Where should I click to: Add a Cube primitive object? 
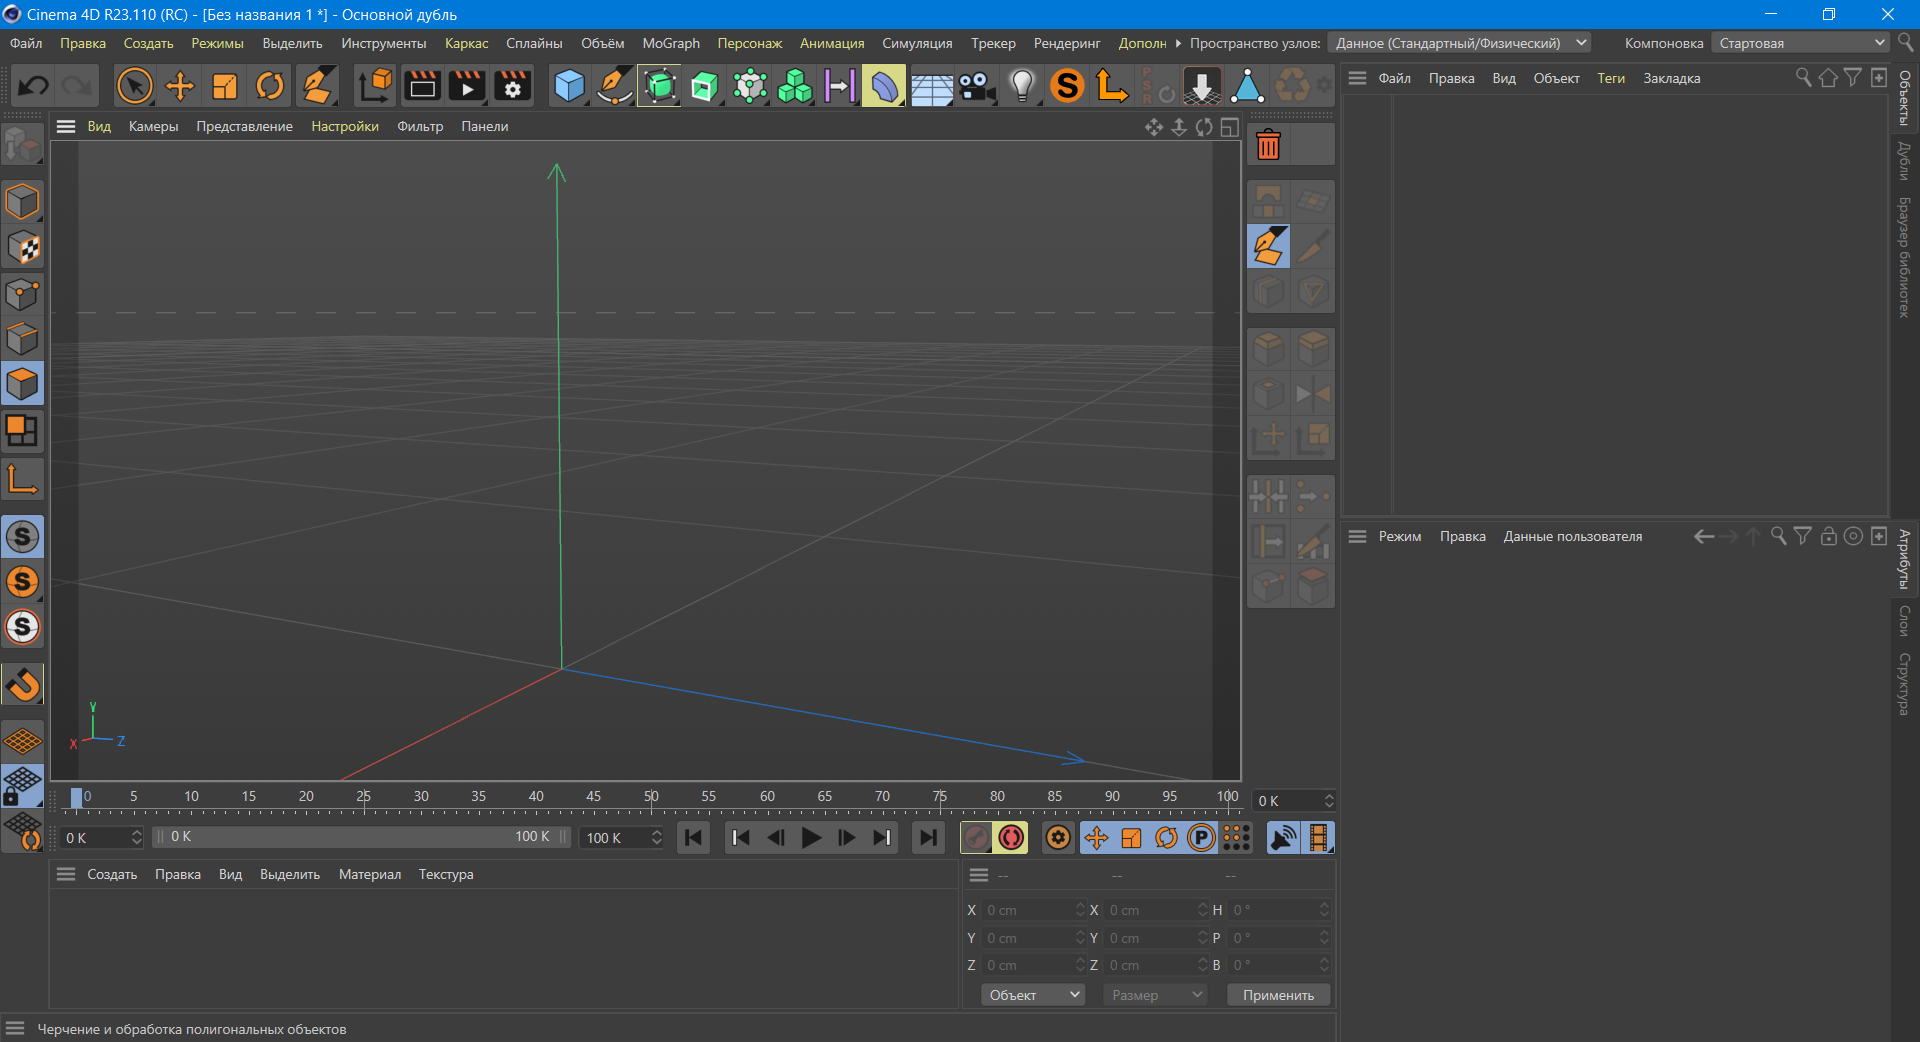pyautogui.click(x=569, y=86)
